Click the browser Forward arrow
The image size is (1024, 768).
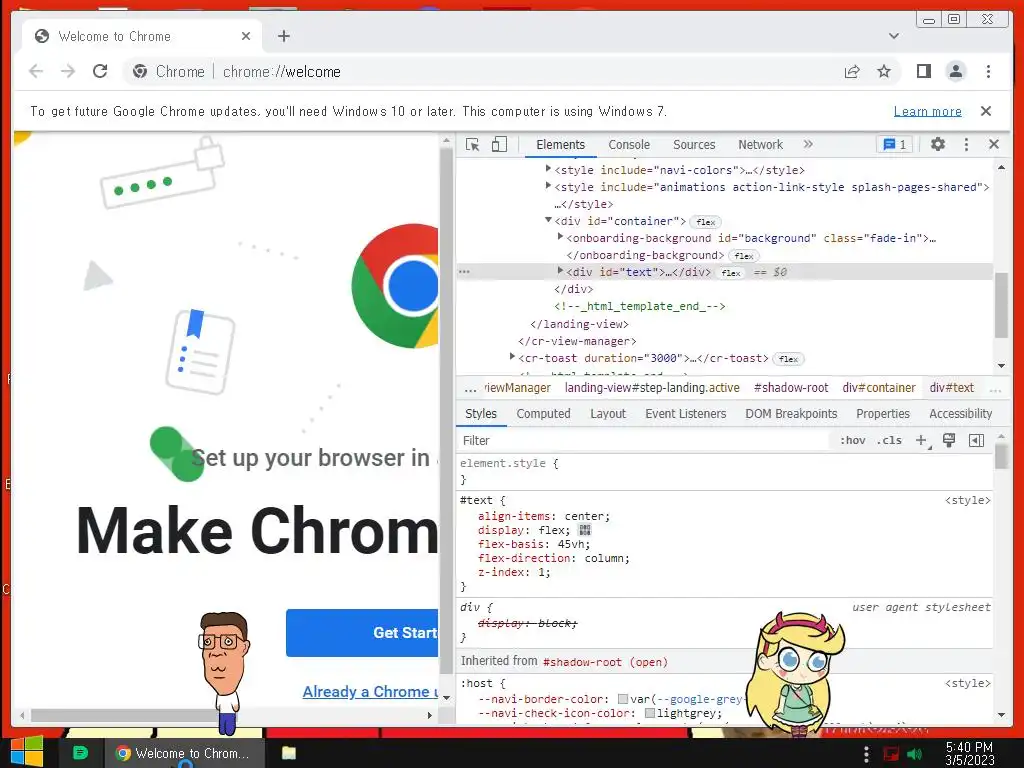(x=68, y=71)
